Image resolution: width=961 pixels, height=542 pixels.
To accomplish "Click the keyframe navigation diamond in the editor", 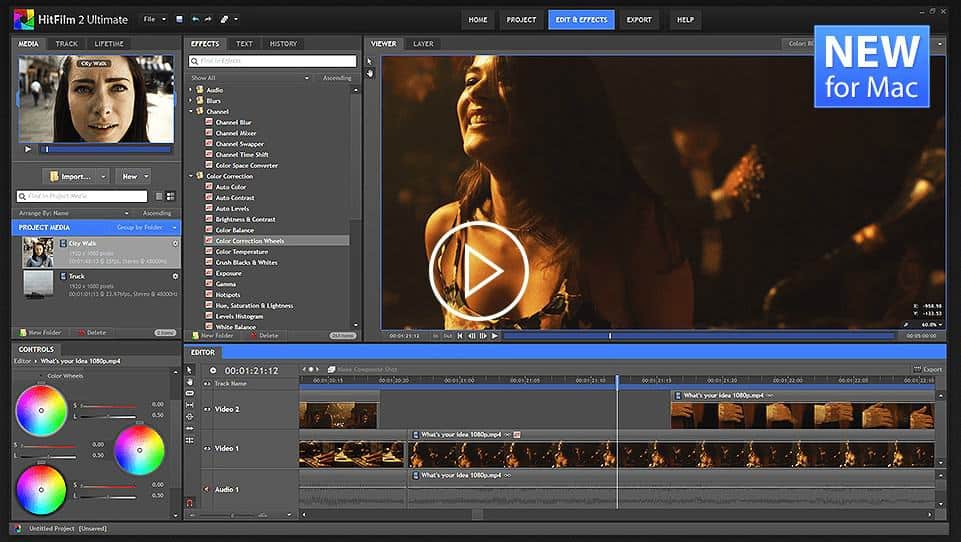I will (311, 369).
